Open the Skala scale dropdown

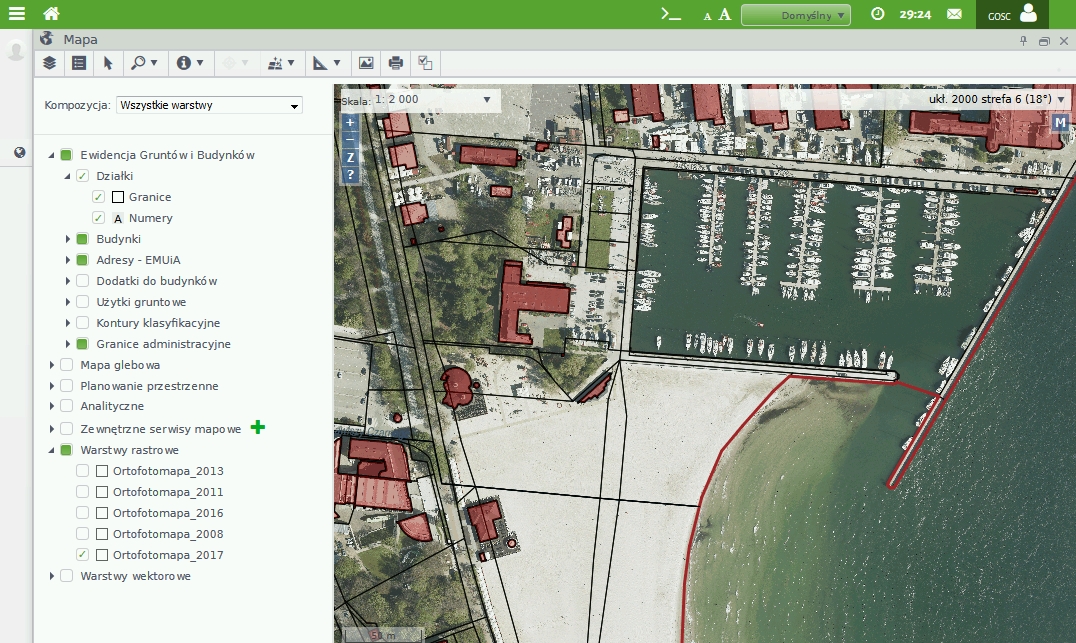(x=486, y=100)
